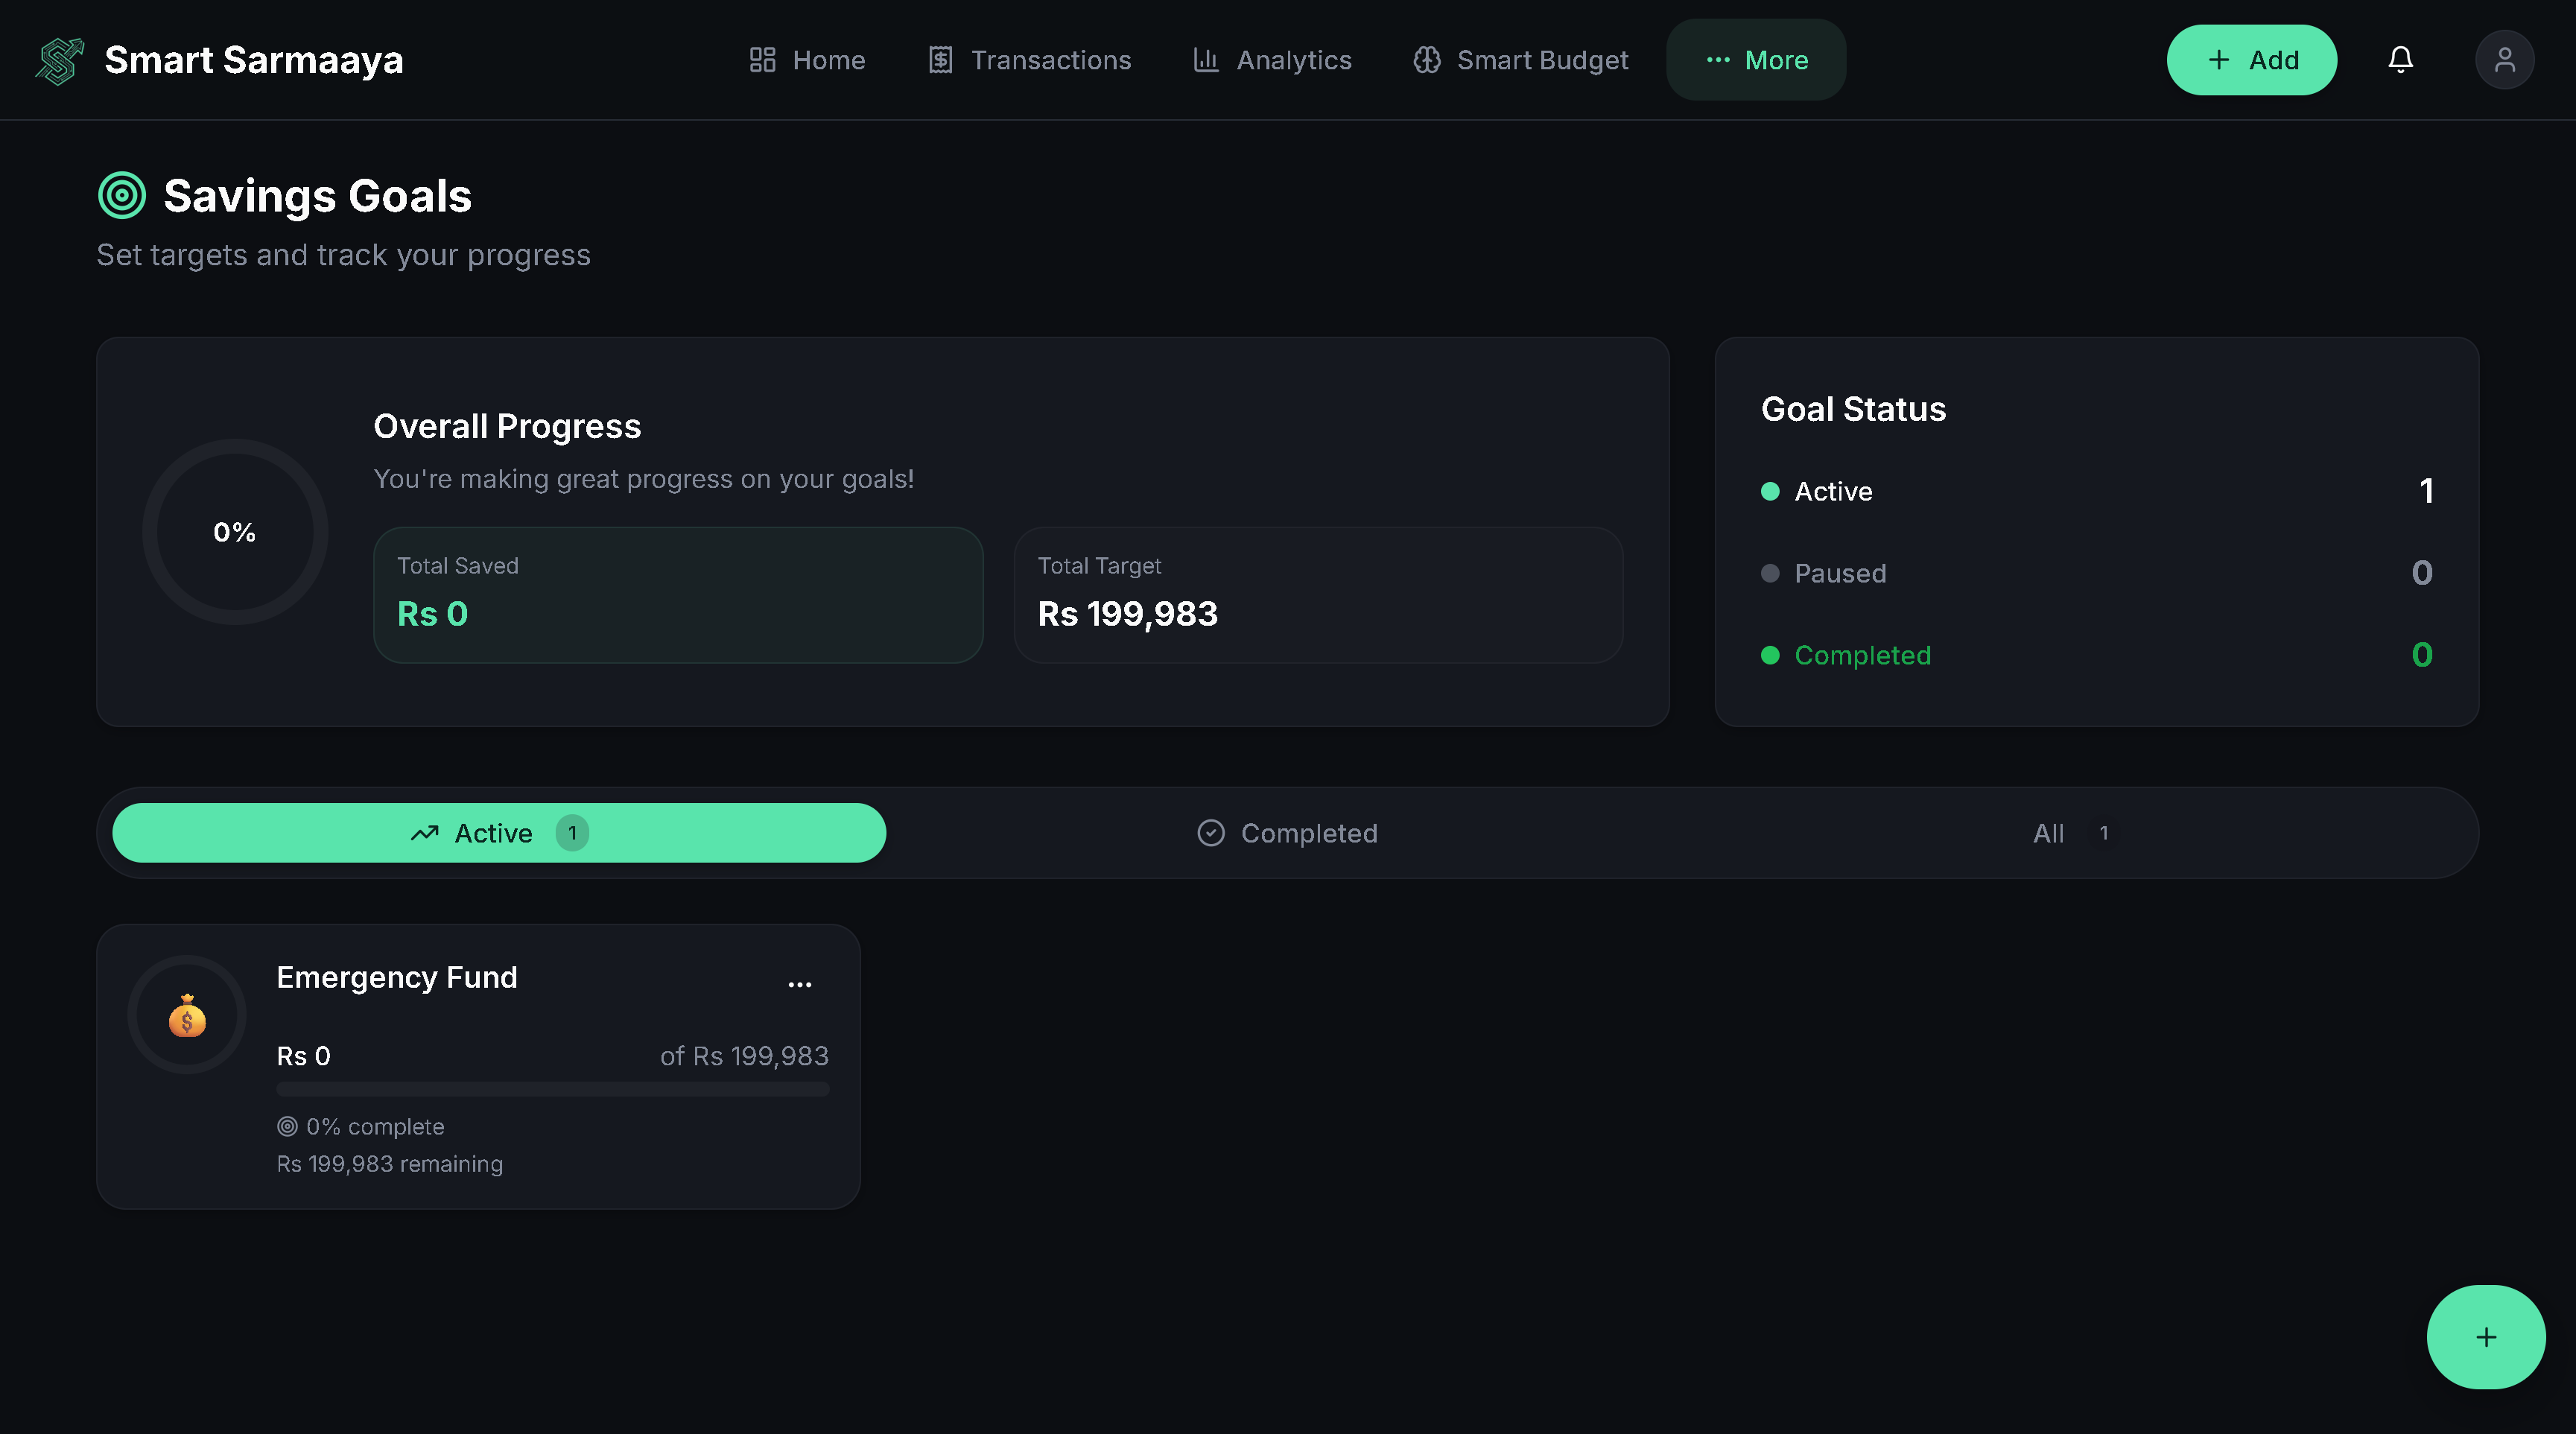
Task: Navigate to Analytics
Action: [x=1272, y=60]
